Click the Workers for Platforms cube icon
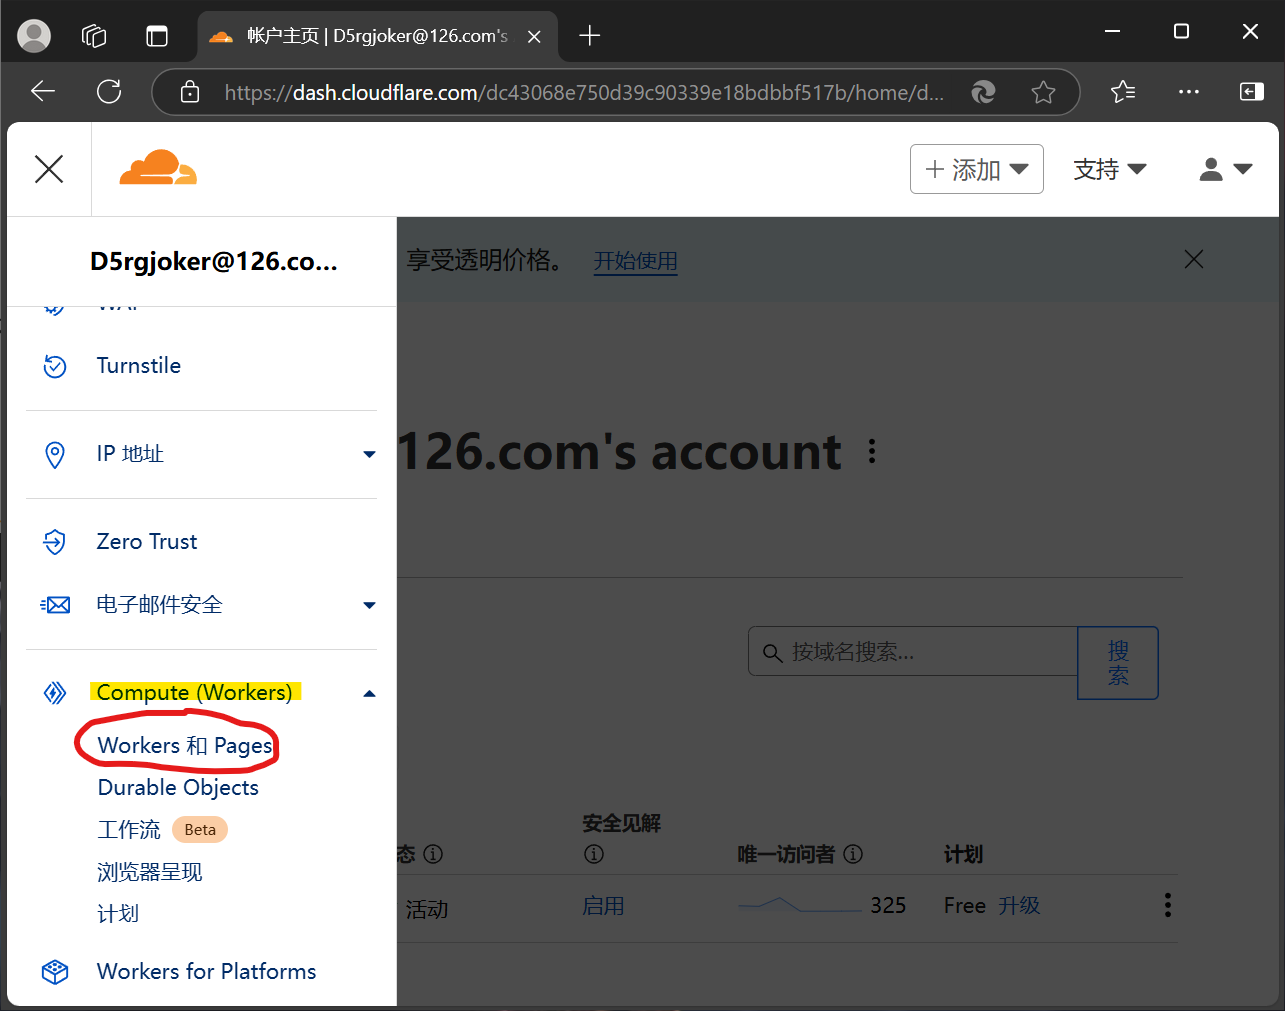The width and height of the screenshot is (1285, 1011). click(55, 972)
